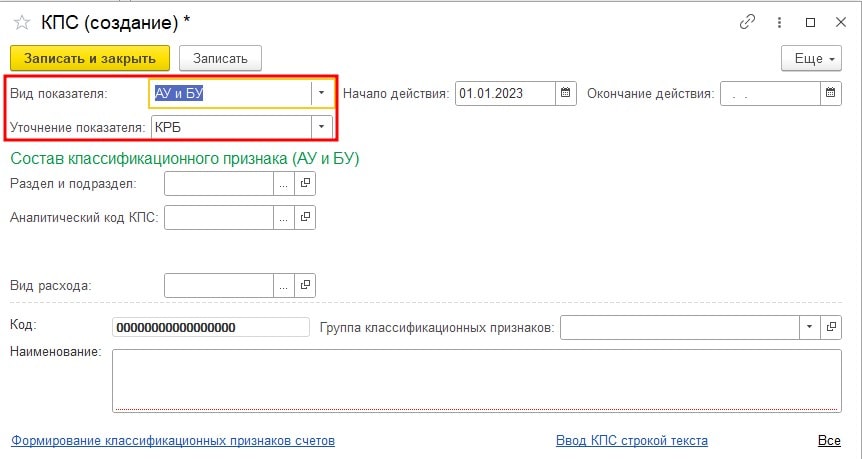Open linked item for Раздел и подраздел
Viewport: 862px width, 459px height.
(306, 184)
